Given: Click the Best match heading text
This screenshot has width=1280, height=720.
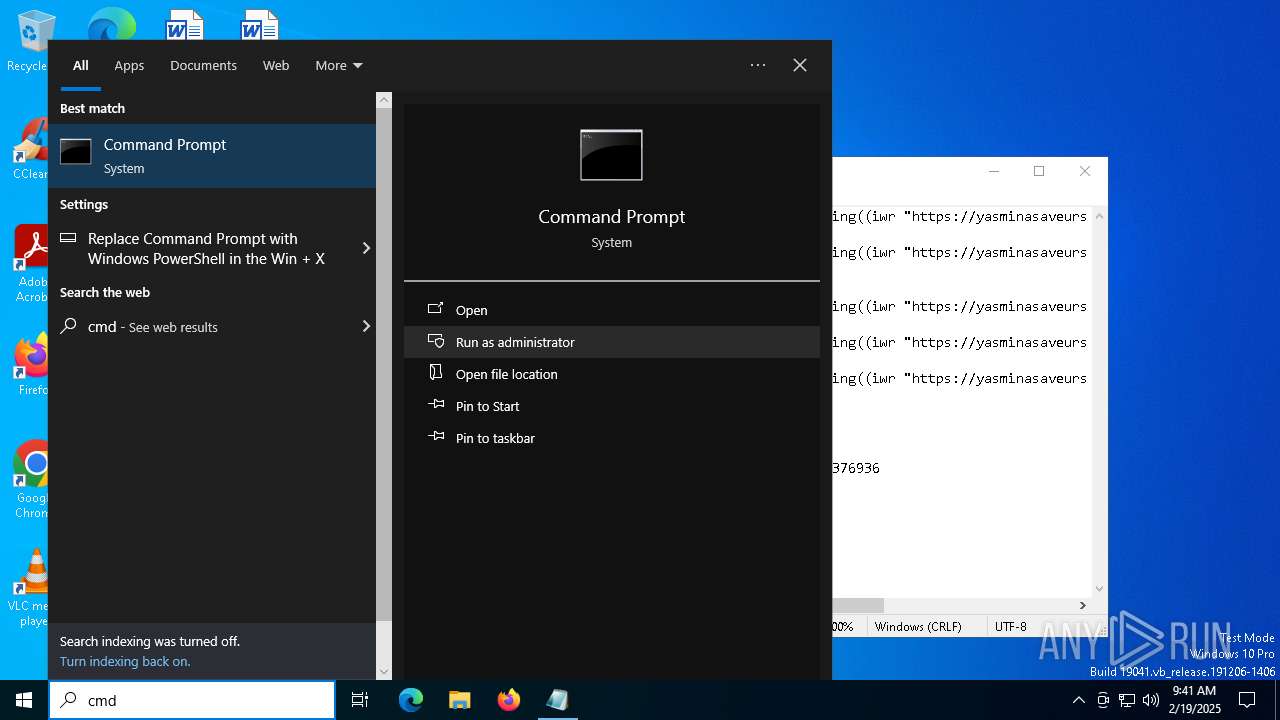Looking at the screenshot, I should click(x=92, y=108).
